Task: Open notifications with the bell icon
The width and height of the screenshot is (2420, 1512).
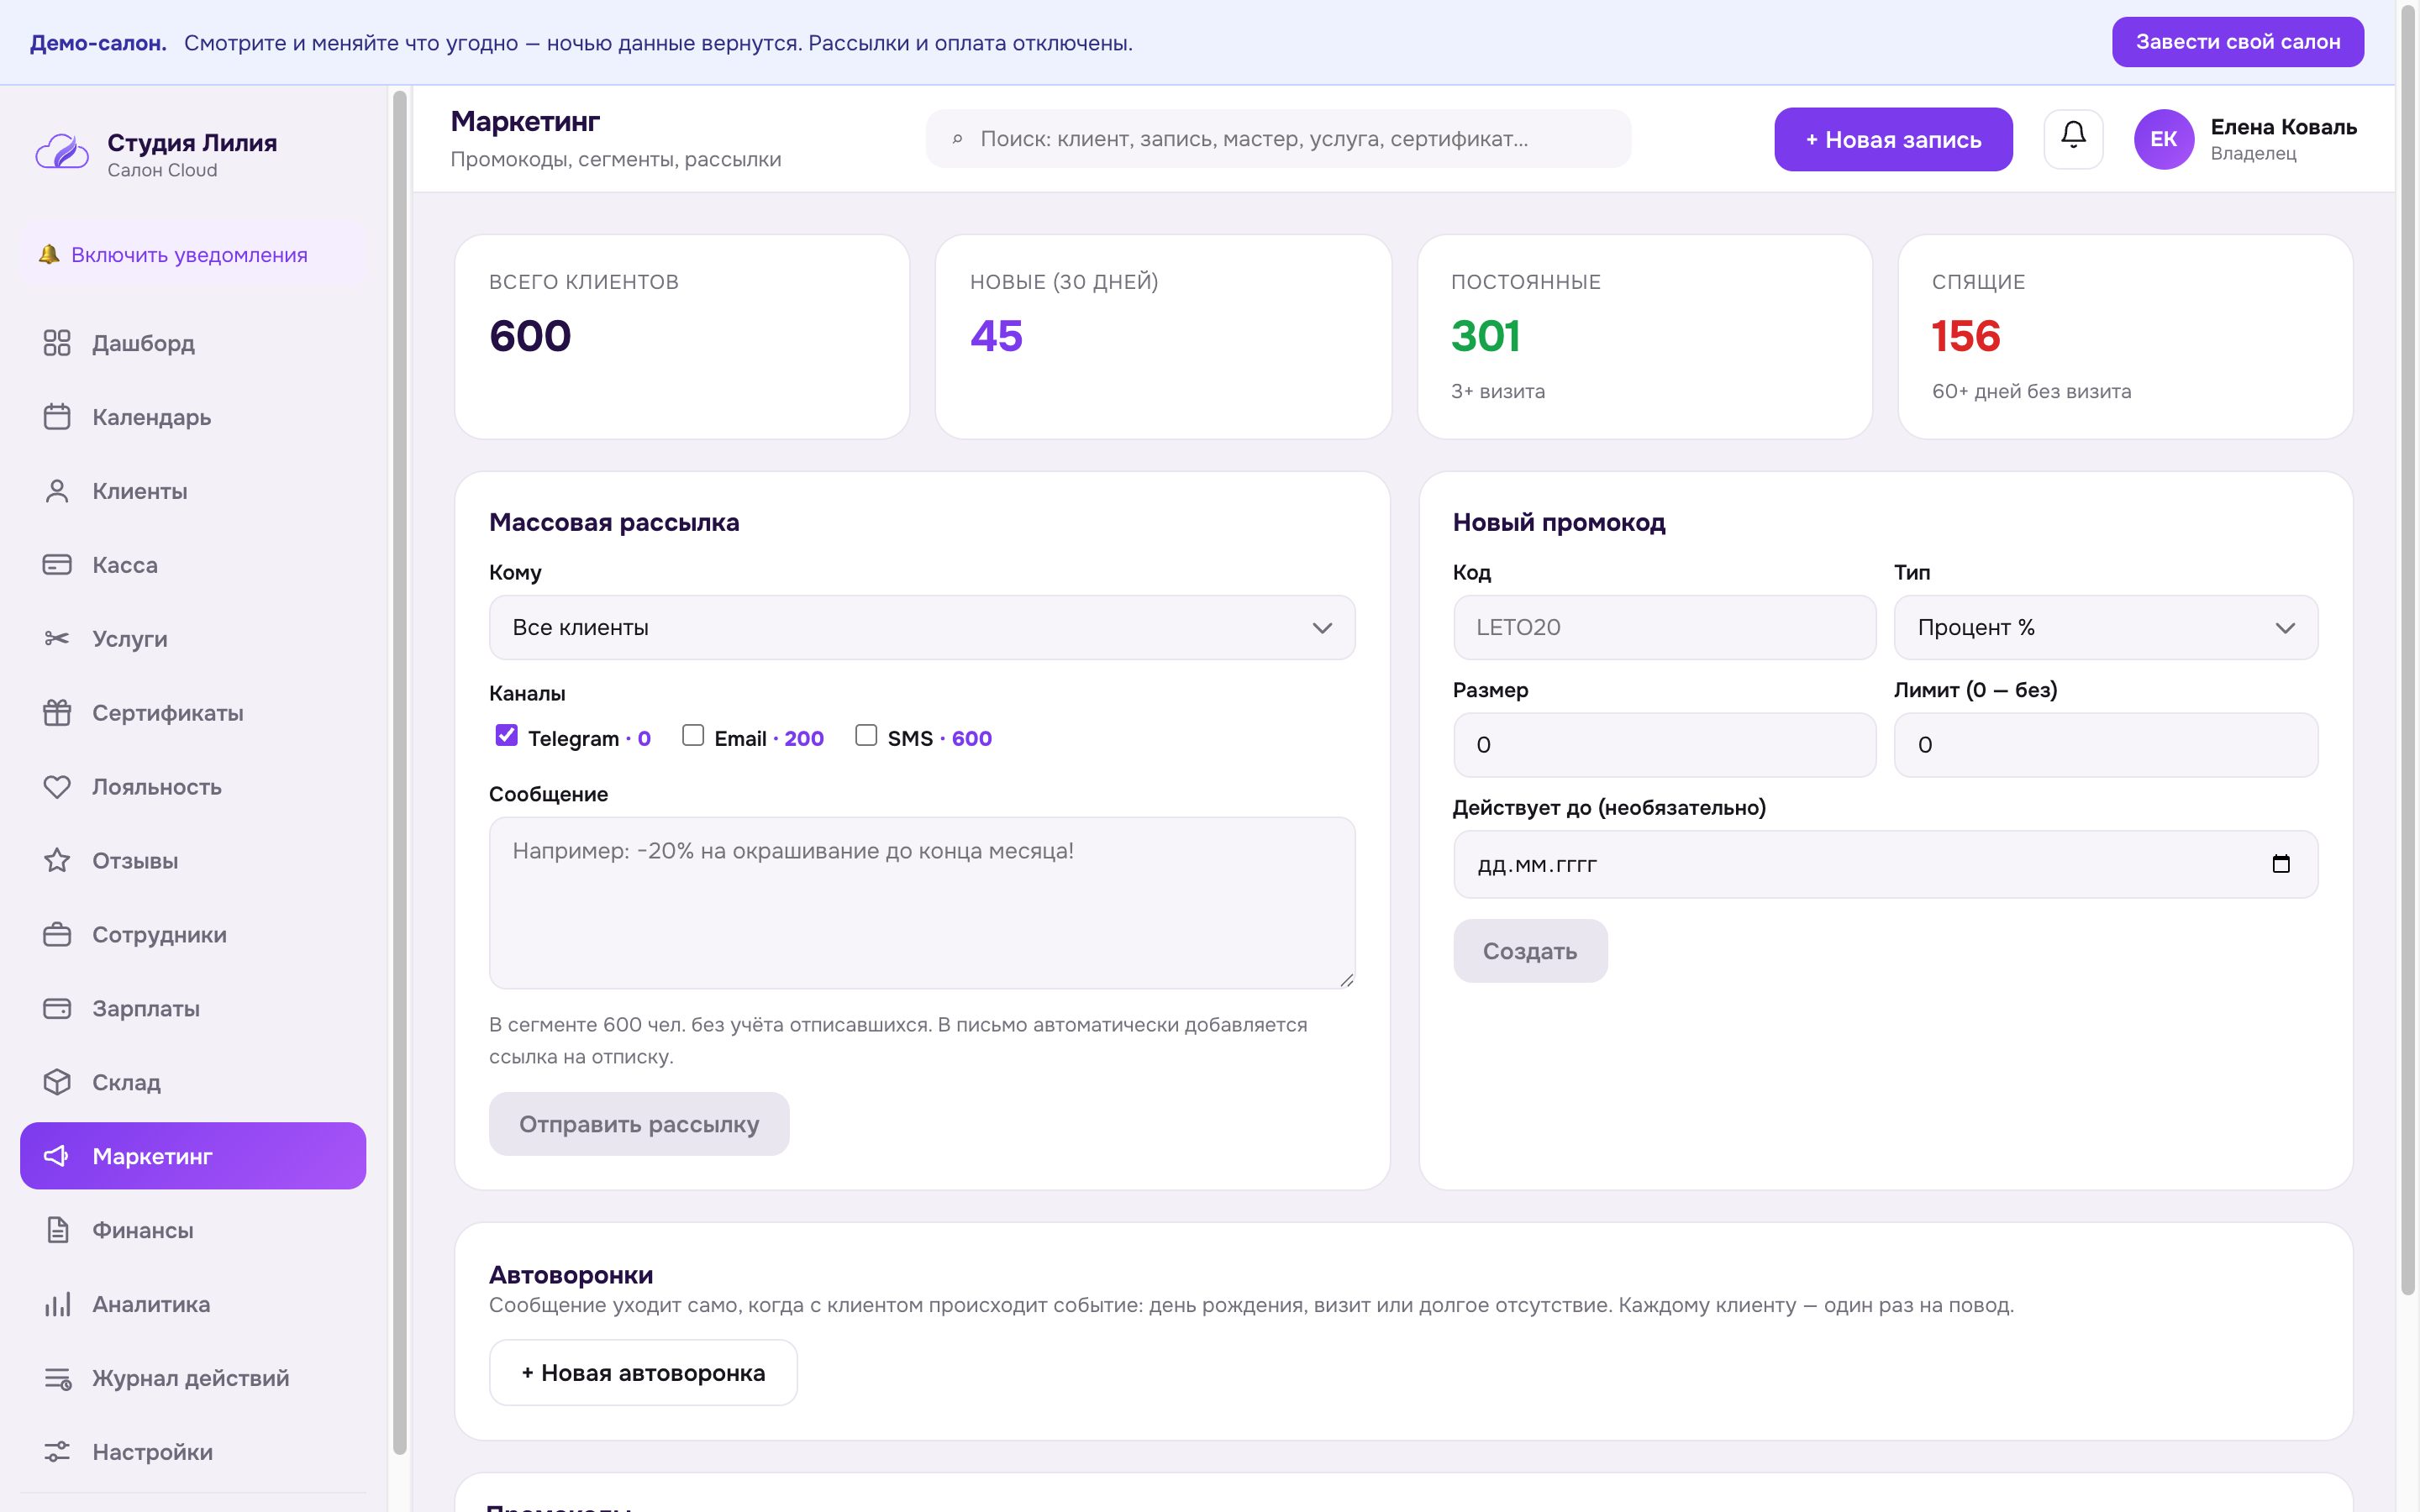Action: [x=2073, y=139]
